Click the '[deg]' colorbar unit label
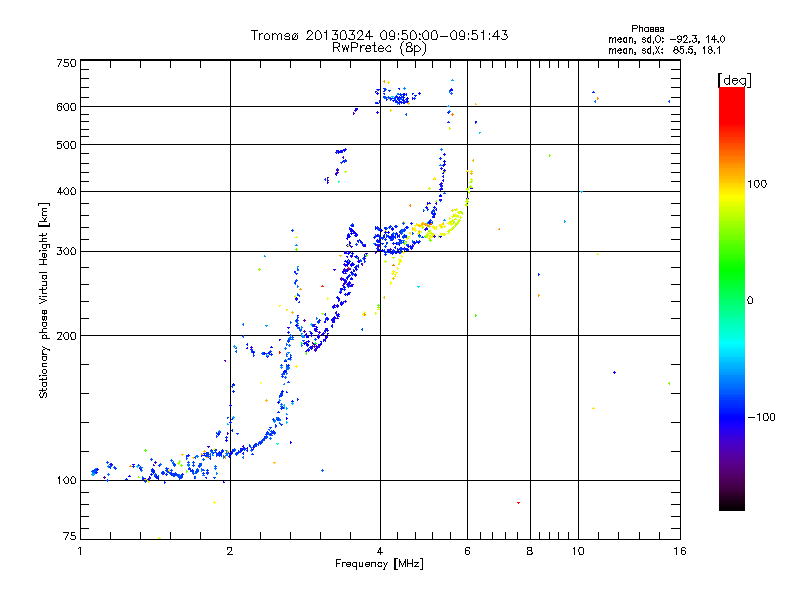Image resolution: width=800 pixels, height=600 pixels. click(734, 80)
